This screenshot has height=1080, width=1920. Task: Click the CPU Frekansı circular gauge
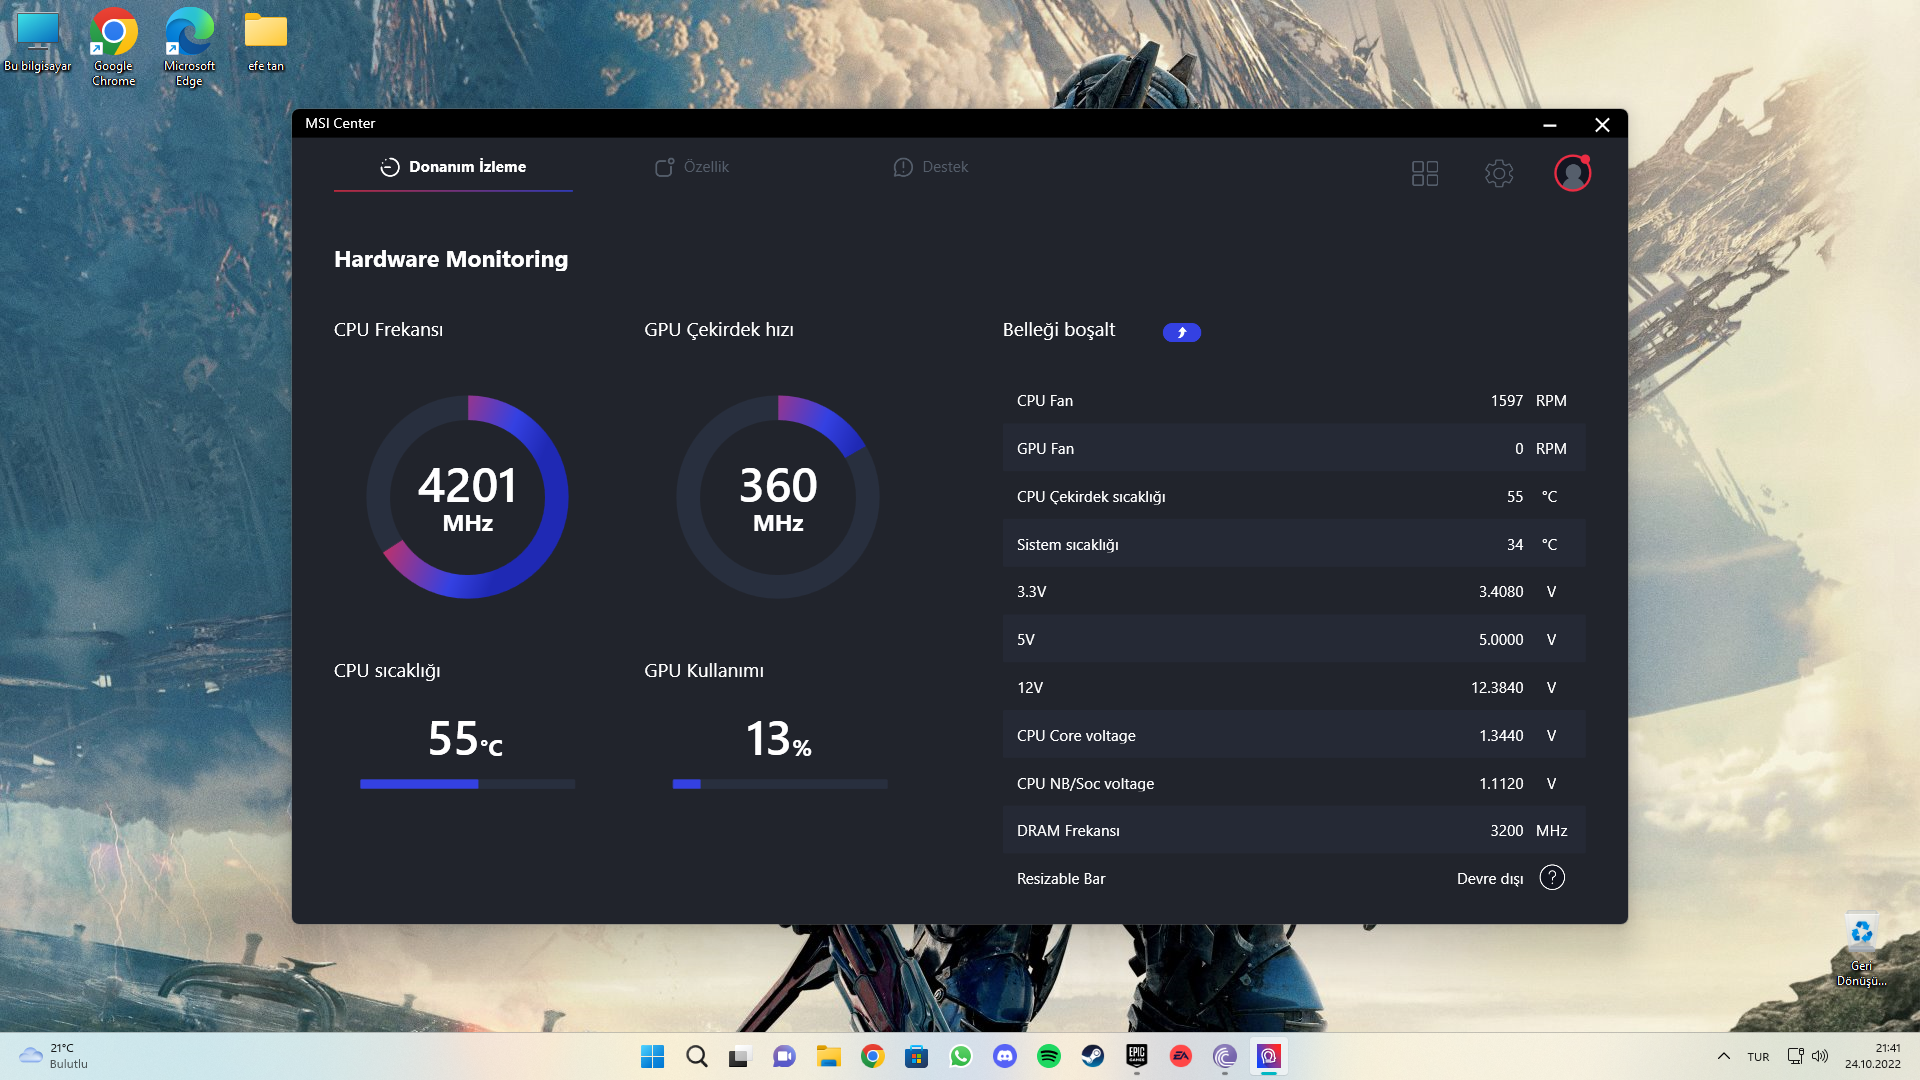pyautogui.click(x=467, y=497)
